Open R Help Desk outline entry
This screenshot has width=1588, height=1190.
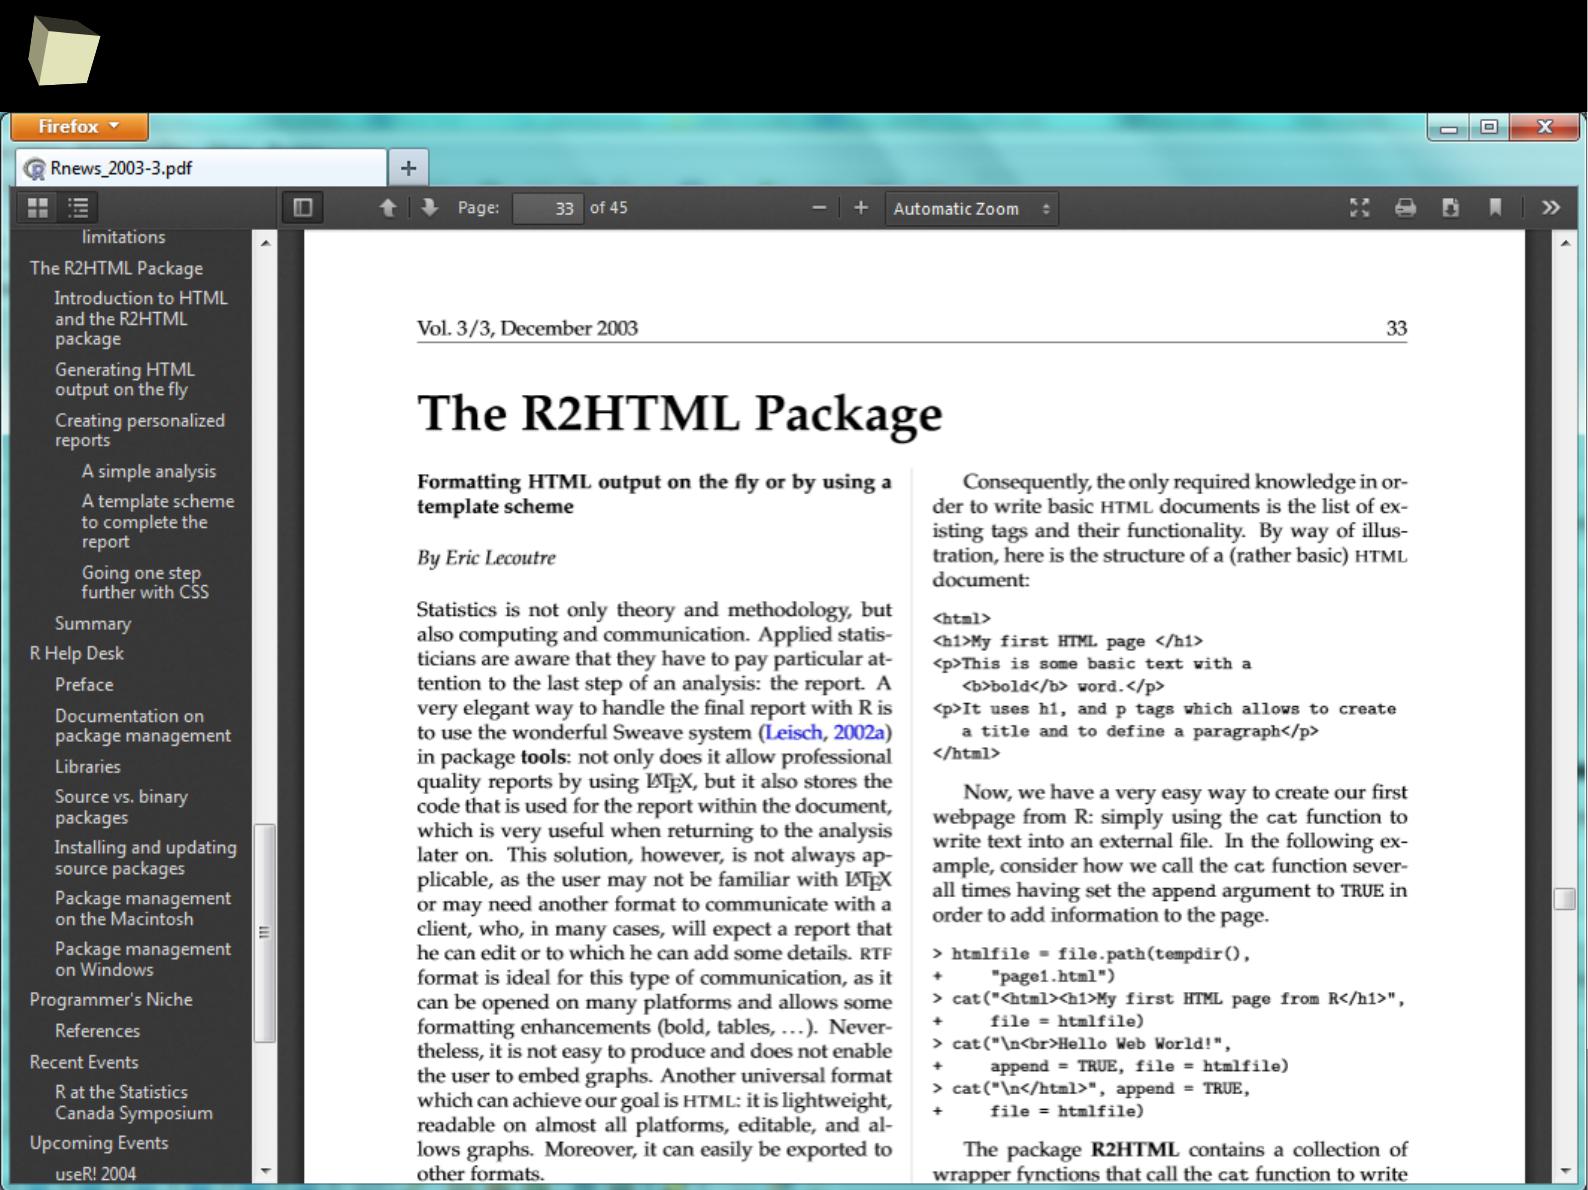[x=77, y=653]
